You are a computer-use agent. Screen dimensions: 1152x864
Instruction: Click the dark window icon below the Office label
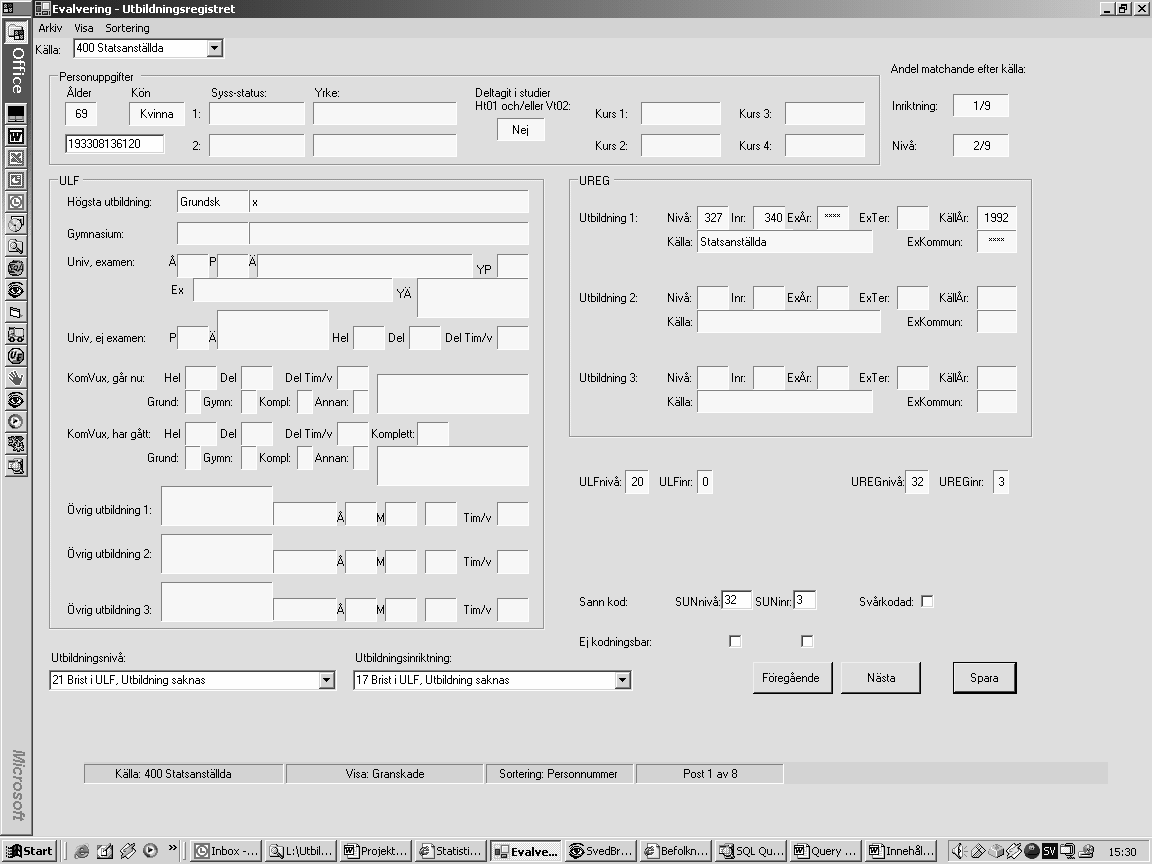(15, 114)
